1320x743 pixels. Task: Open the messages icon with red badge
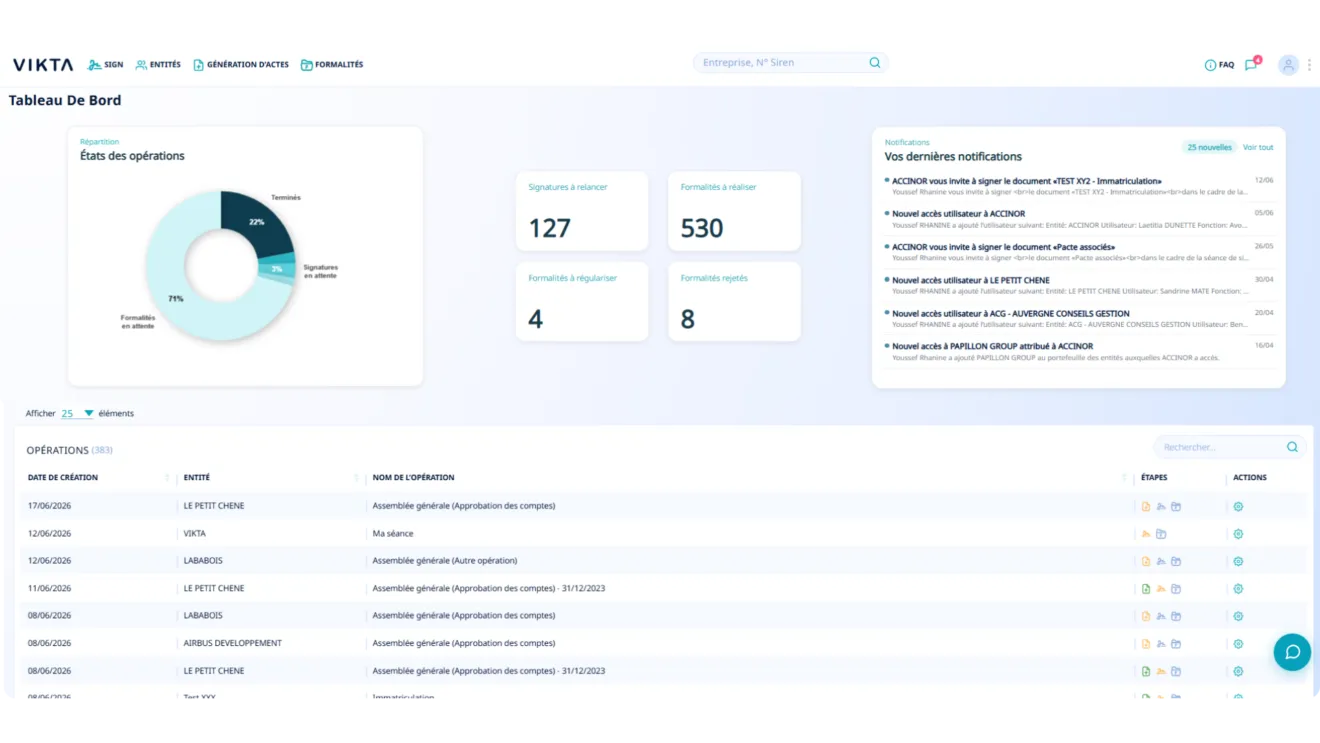click(1252, 64)
